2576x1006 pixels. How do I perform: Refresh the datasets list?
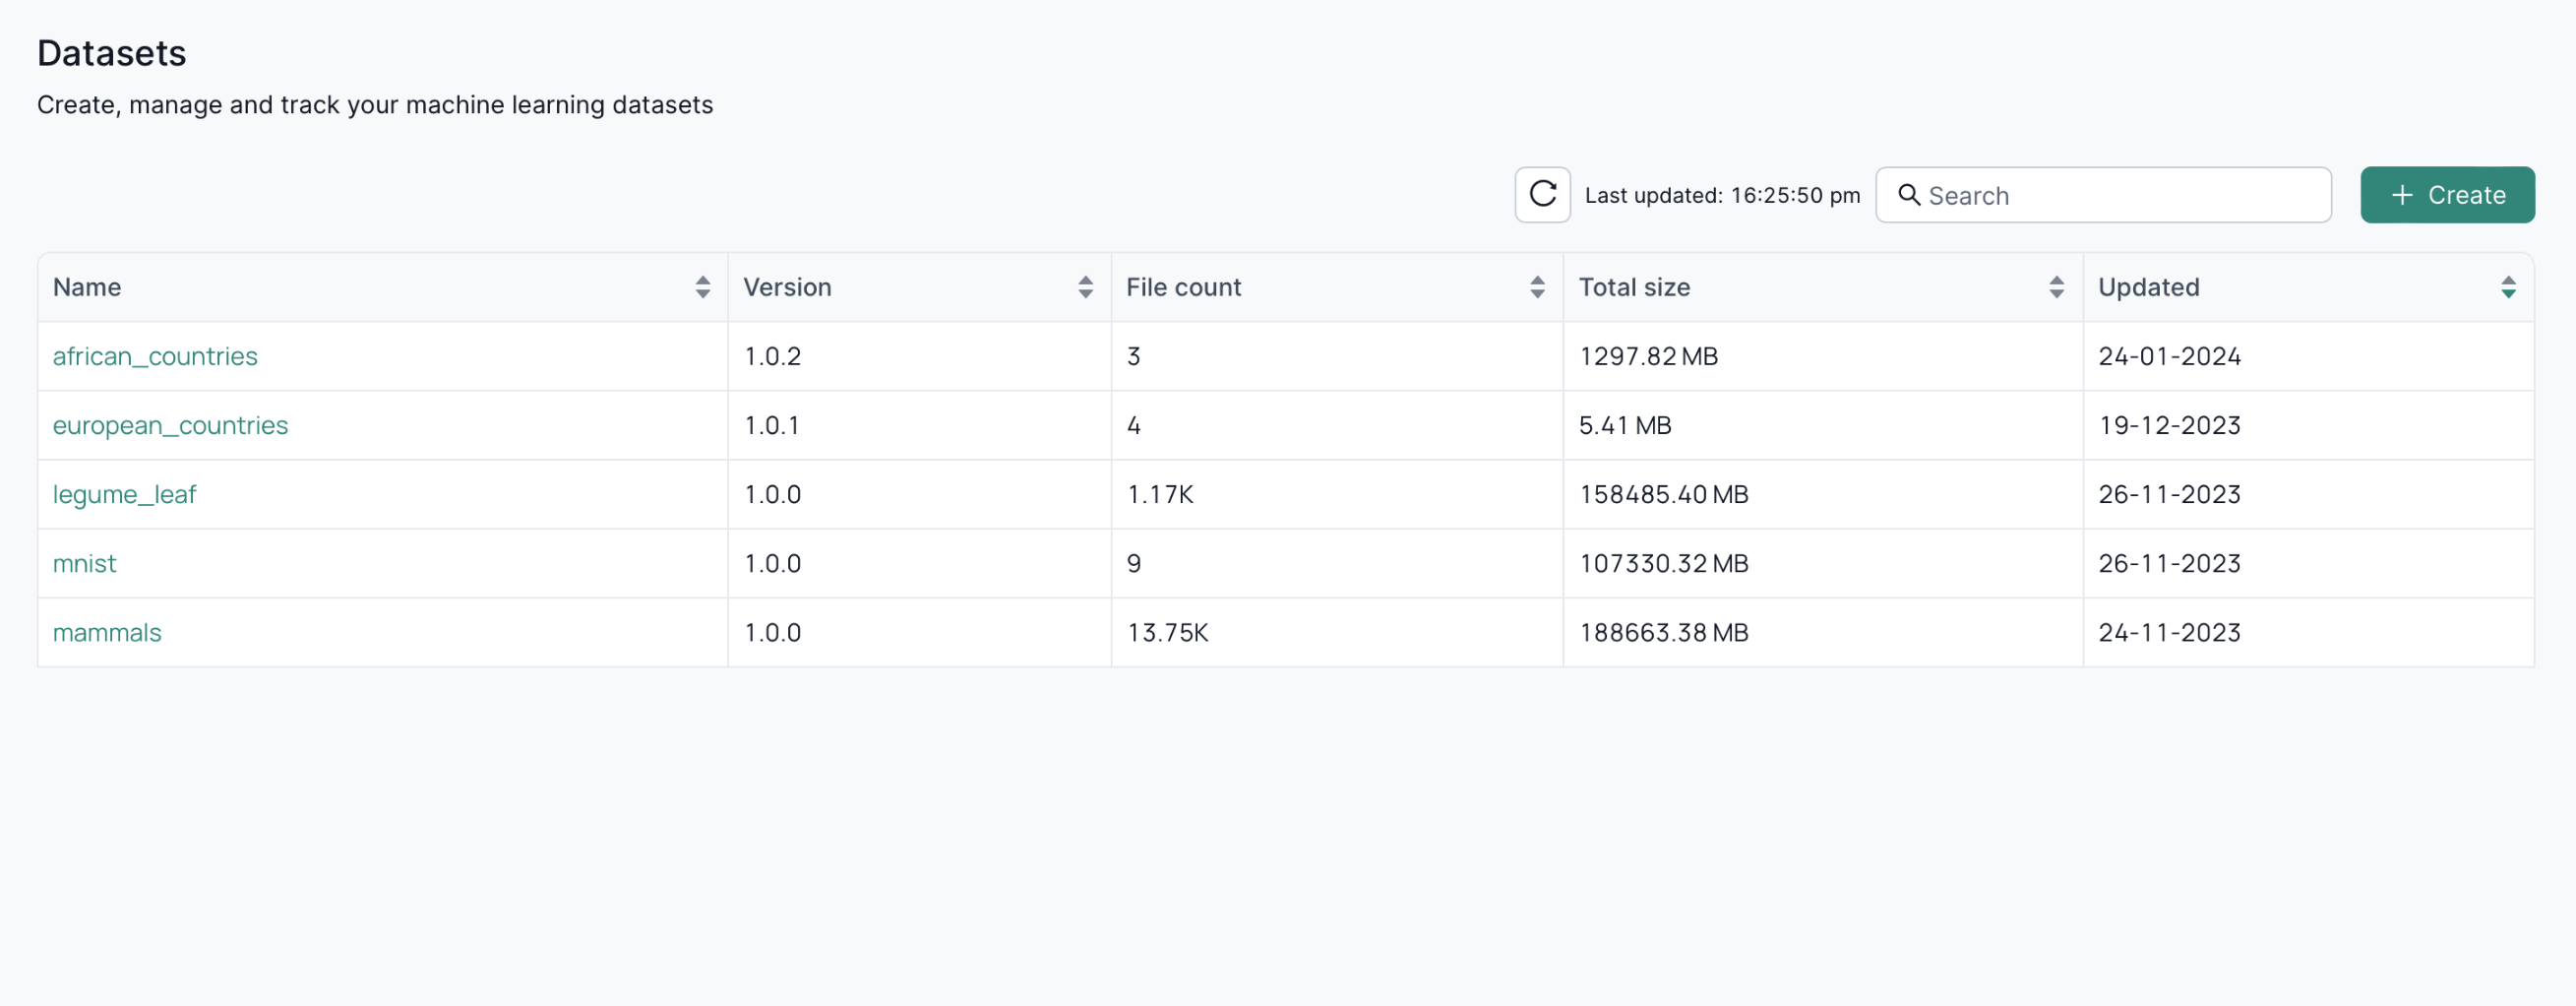(1542, 194)
